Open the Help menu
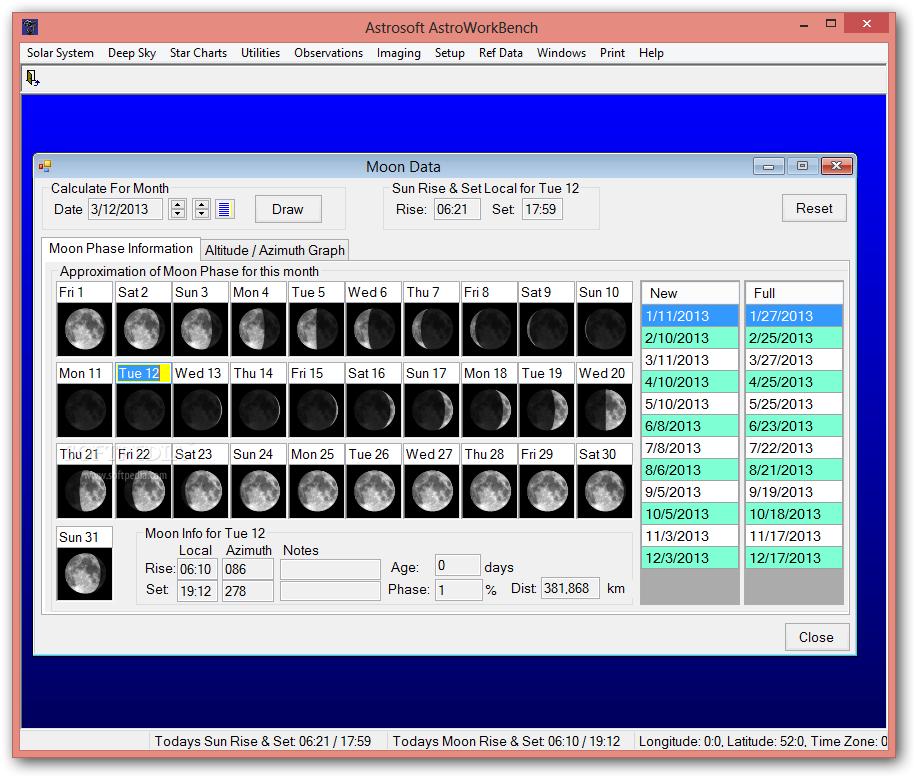916x778 pixels. click(x=651, y=53)
